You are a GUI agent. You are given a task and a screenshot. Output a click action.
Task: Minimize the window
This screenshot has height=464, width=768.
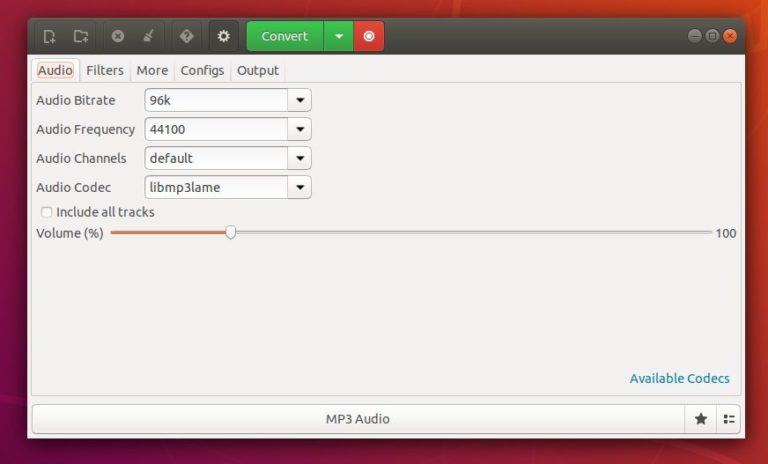tap(695, 36)
